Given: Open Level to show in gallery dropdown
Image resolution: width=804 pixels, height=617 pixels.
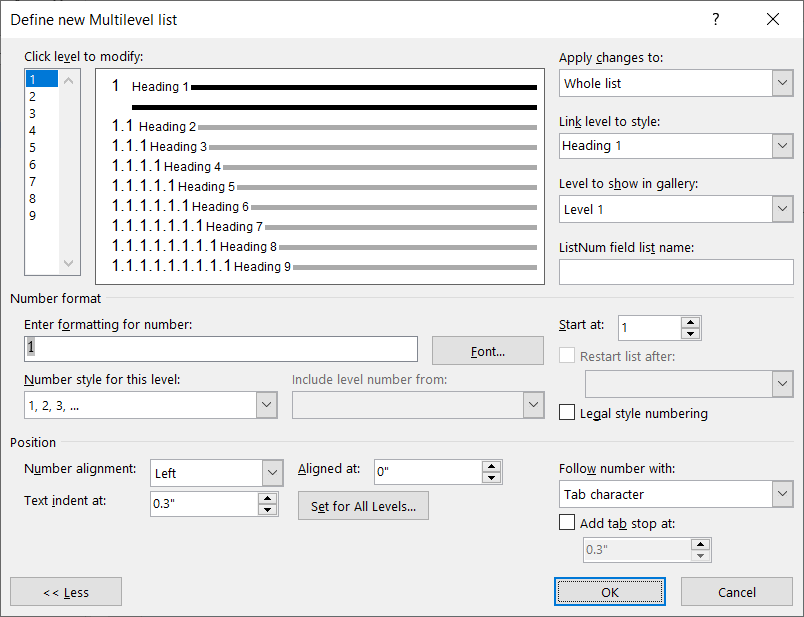Looking at the screenshot, I should pyautogui.click(x=782, y=209).
